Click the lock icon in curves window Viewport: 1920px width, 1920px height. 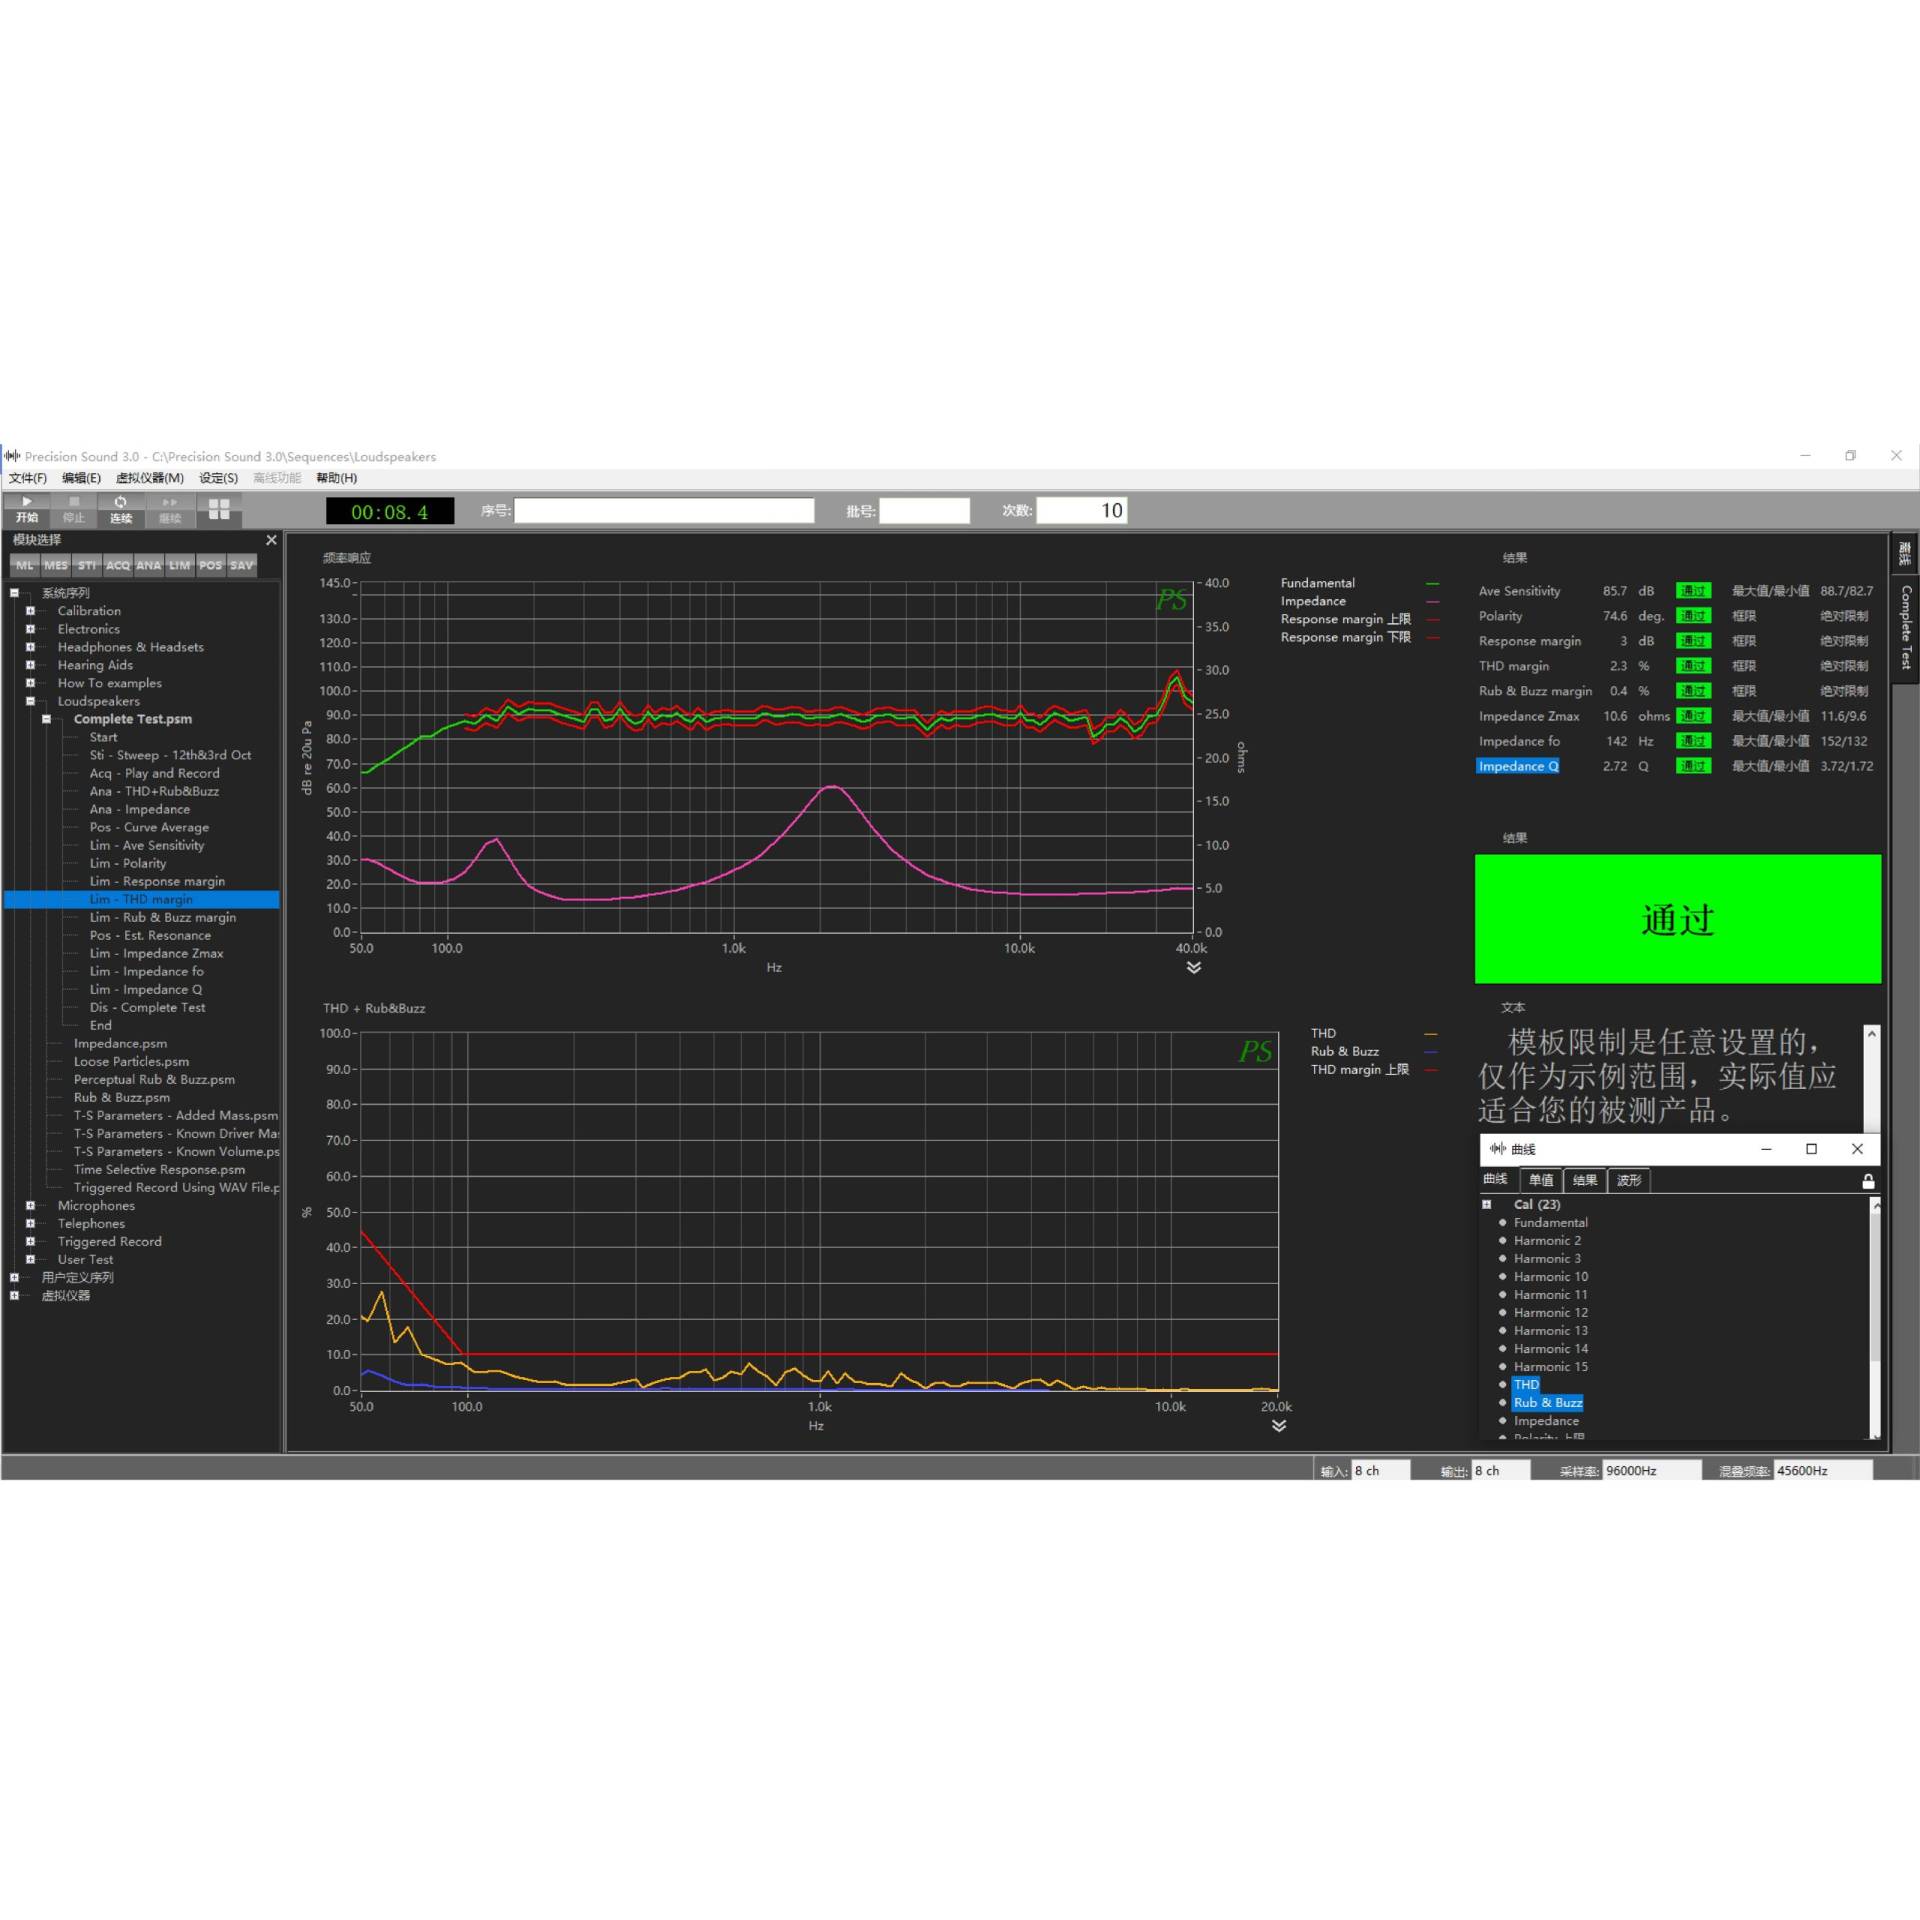[1867, 1181]
